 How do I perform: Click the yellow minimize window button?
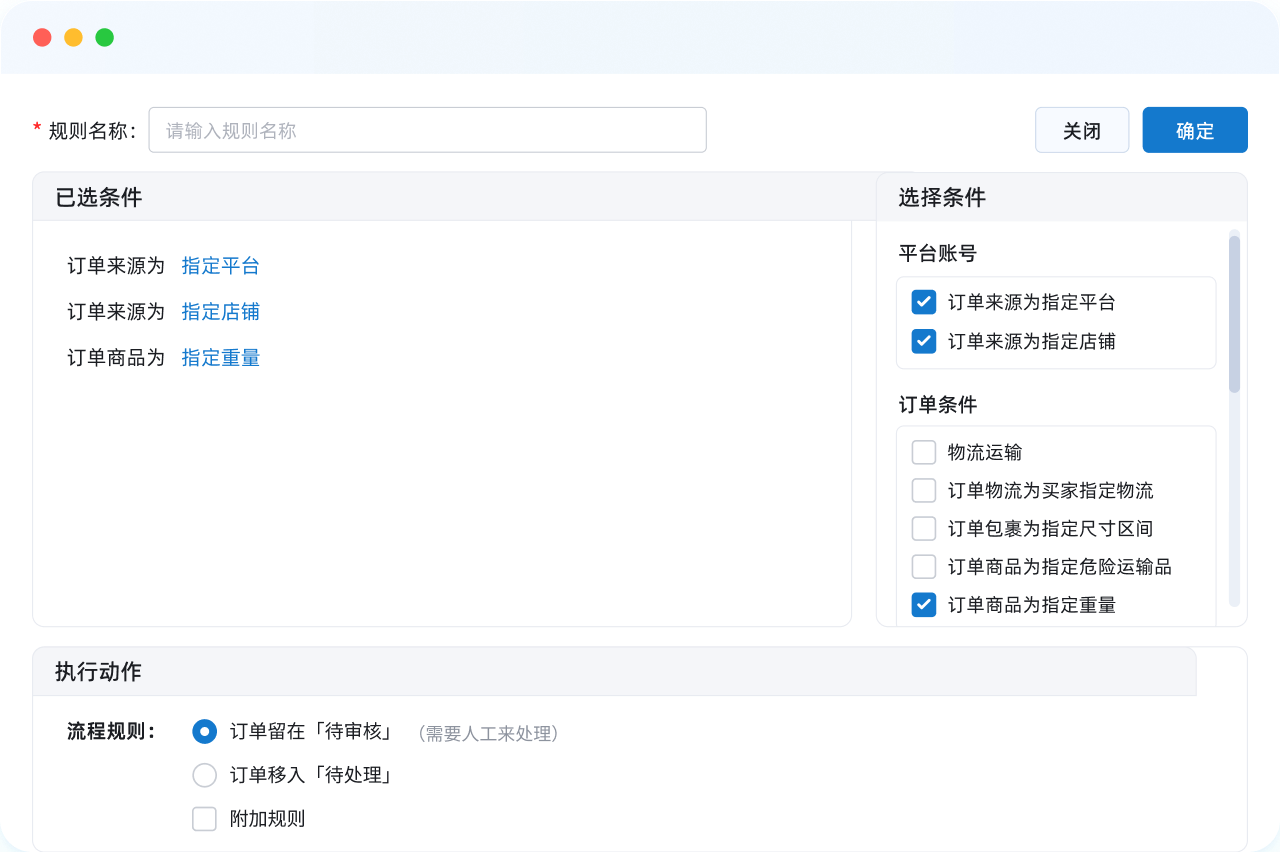73,38
